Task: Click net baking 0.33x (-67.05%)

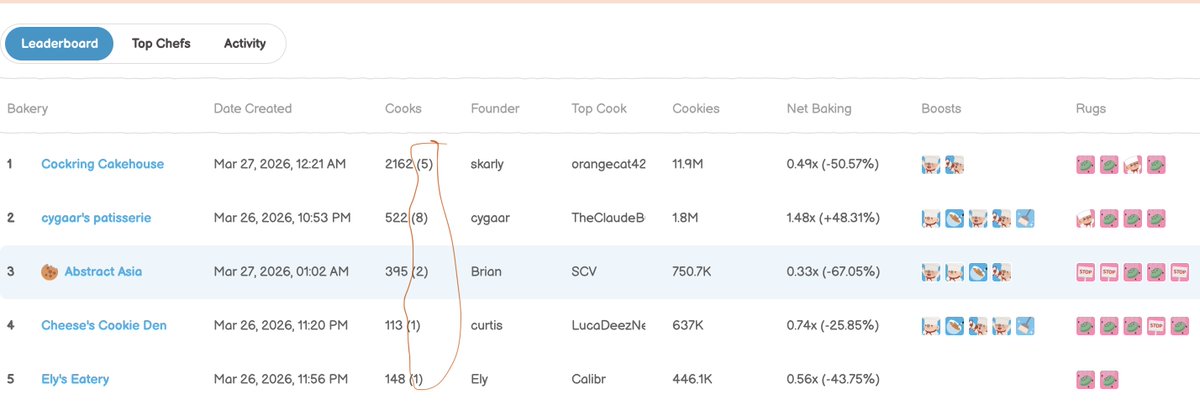Action: [832, 271]
